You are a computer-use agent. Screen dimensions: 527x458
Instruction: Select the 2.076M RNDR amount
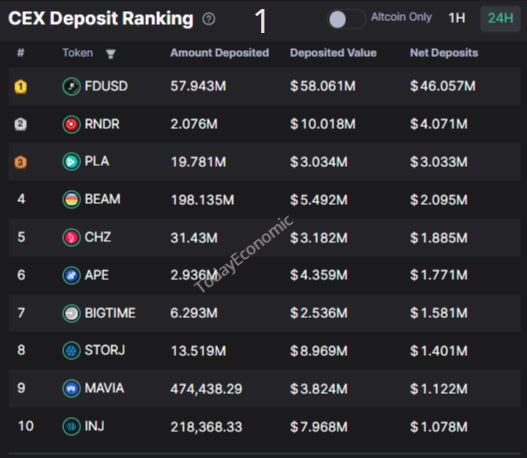[x=194, y=124]
